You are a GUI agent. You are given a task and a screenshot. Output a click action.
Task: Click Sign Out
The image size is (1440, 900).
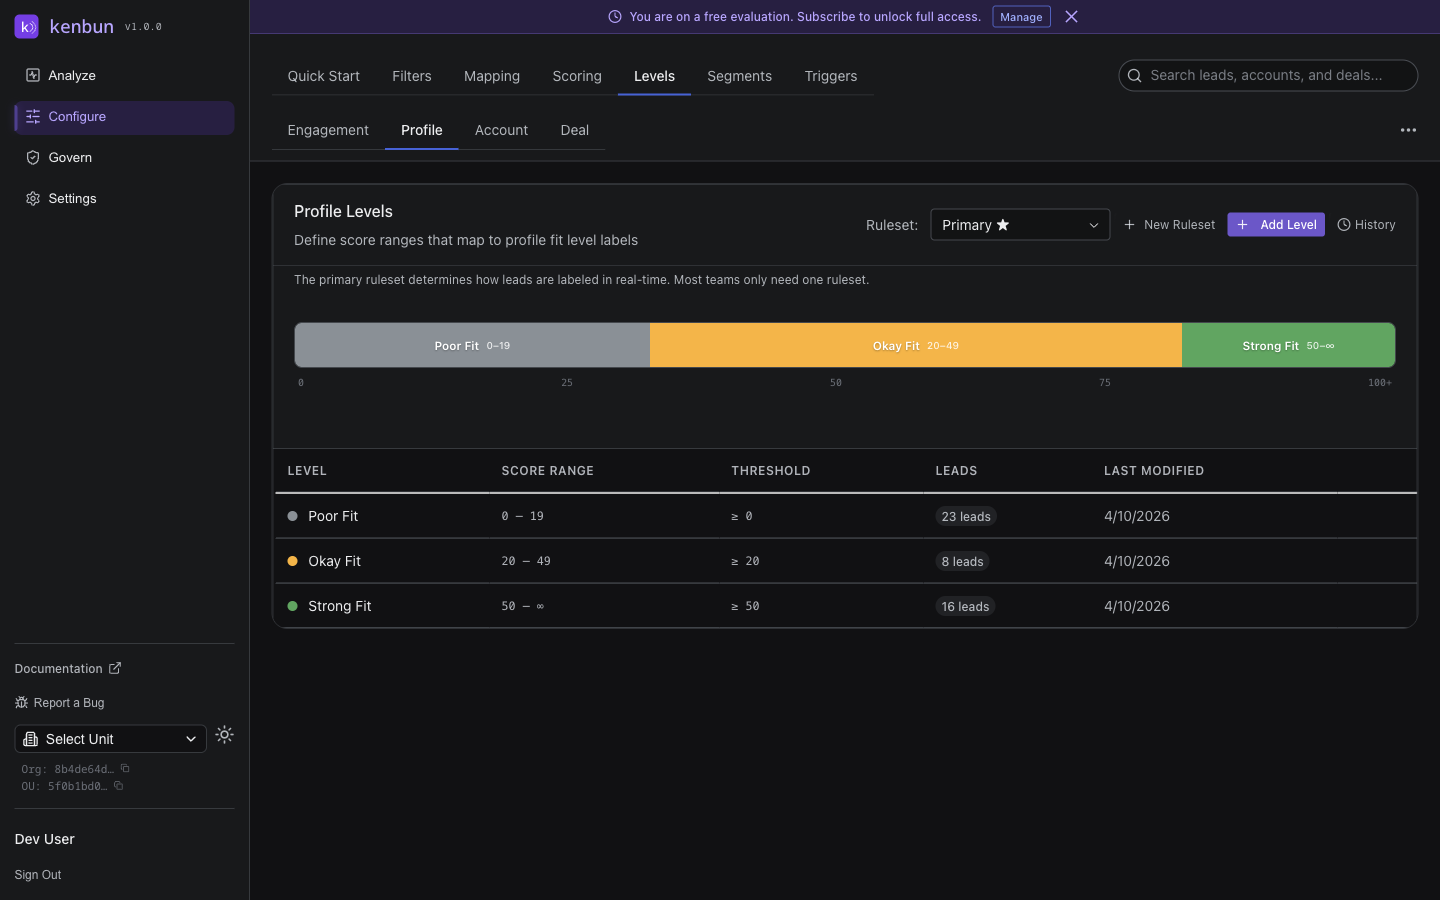(x=38, y=875)
